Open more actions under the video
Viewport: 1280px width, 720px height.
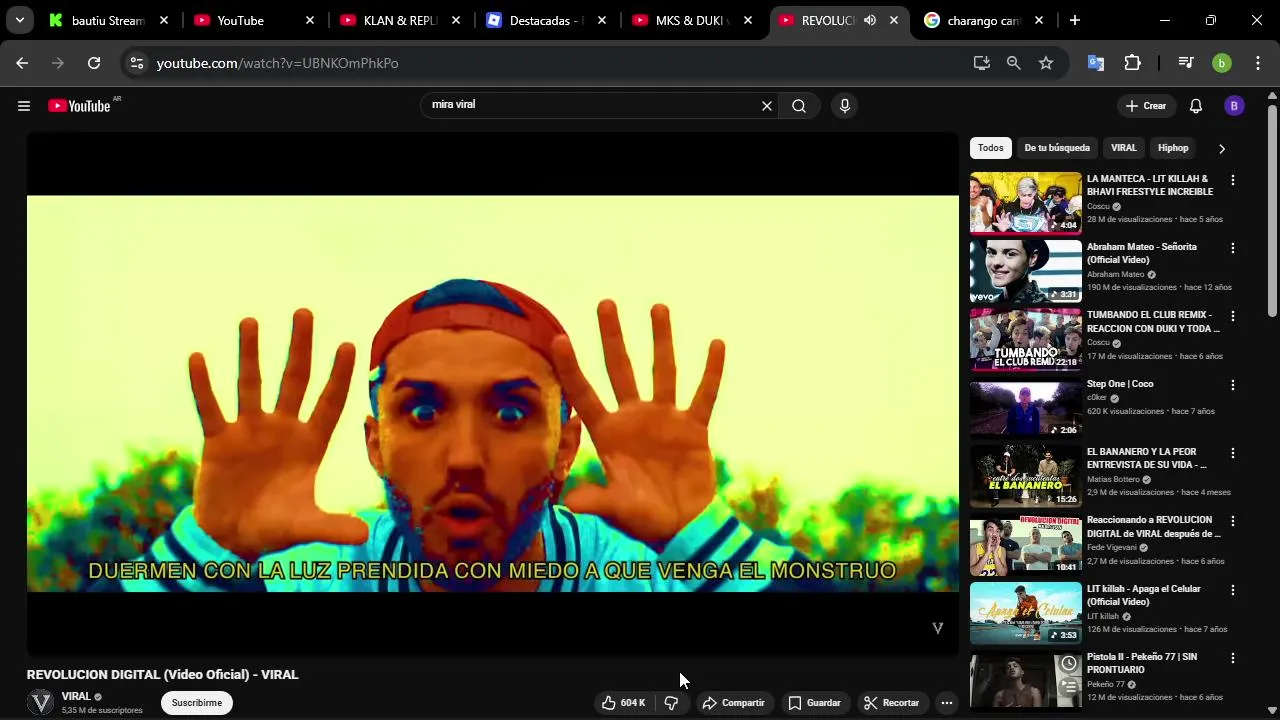click(x=946, y=703)
